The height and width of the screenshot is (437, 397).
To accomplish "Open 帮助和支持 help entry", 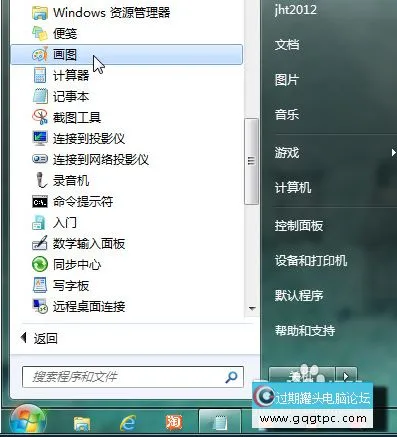I will 305,330.
